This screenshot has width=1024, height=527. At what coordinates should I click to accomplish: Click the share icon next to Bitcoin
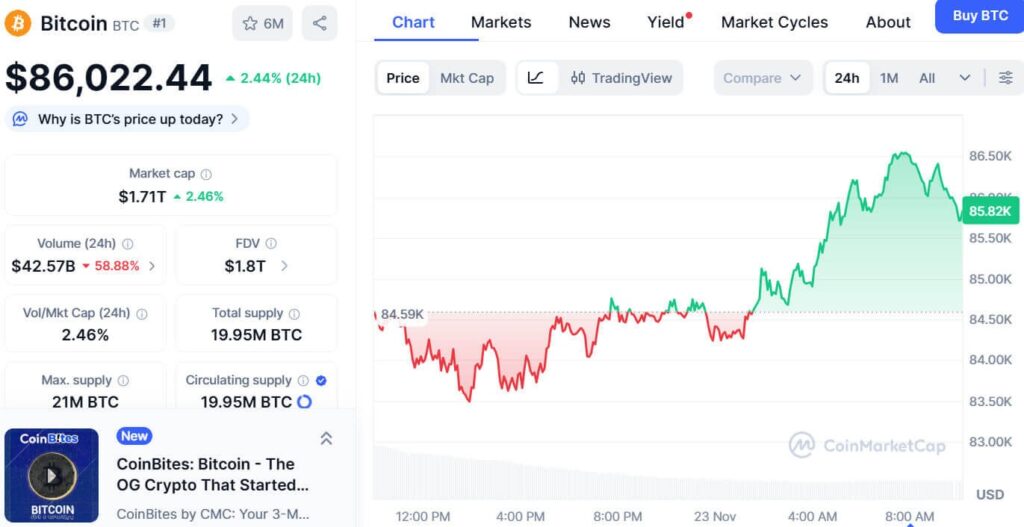(319, 23)
